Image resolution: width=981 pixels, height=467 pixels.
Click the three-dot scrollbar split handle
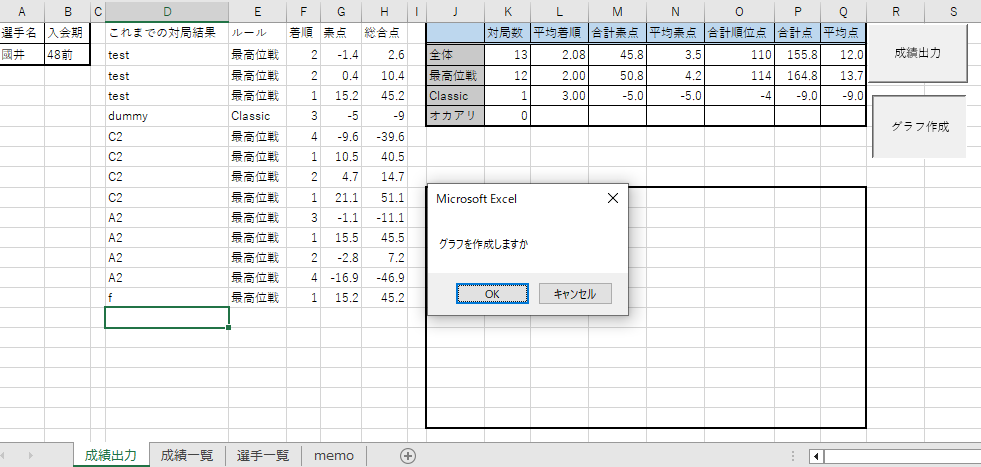click(793, 456)
